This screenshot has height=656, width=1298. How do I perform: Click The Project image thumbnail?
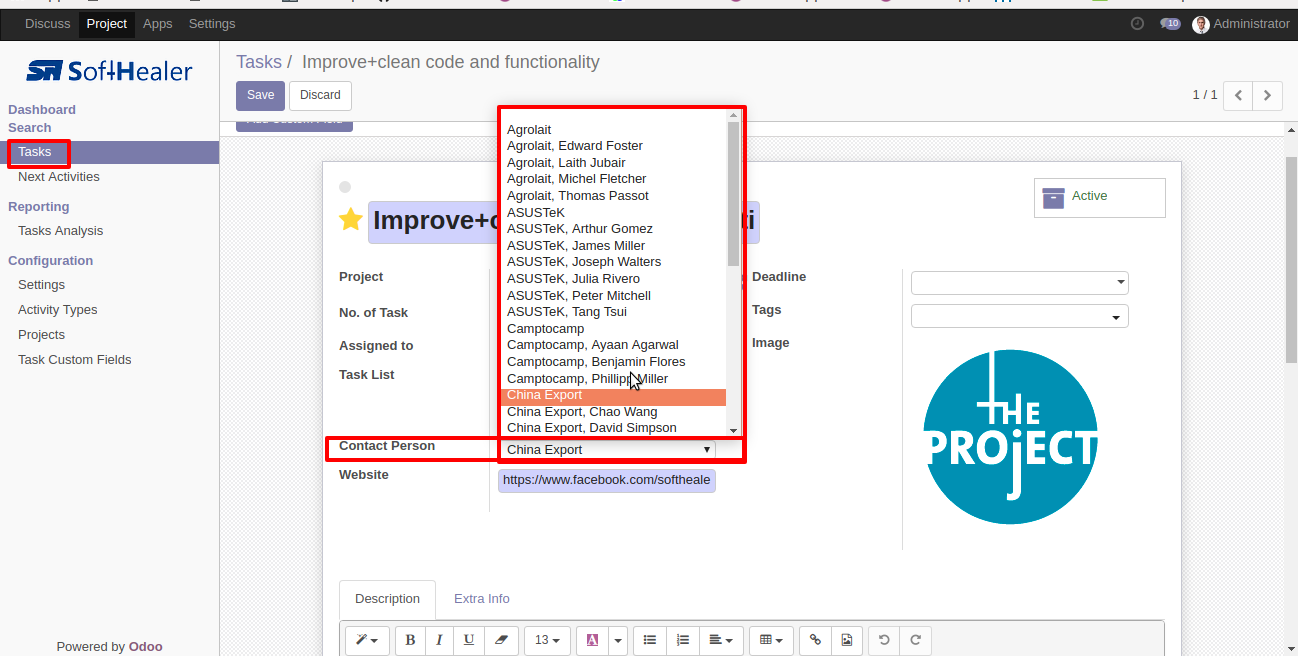click(x=1010, y=437)
